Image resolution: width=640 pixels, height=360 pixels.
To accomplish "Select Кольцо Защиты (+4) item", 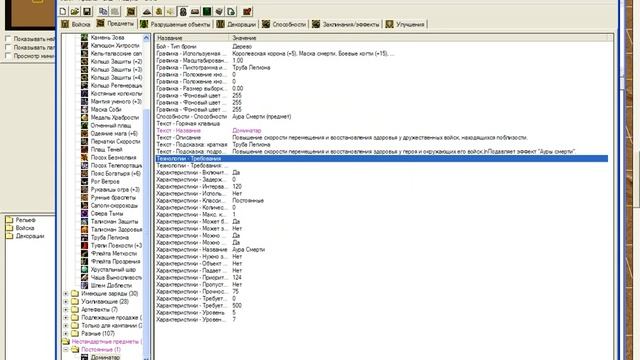I will [116, 77].
